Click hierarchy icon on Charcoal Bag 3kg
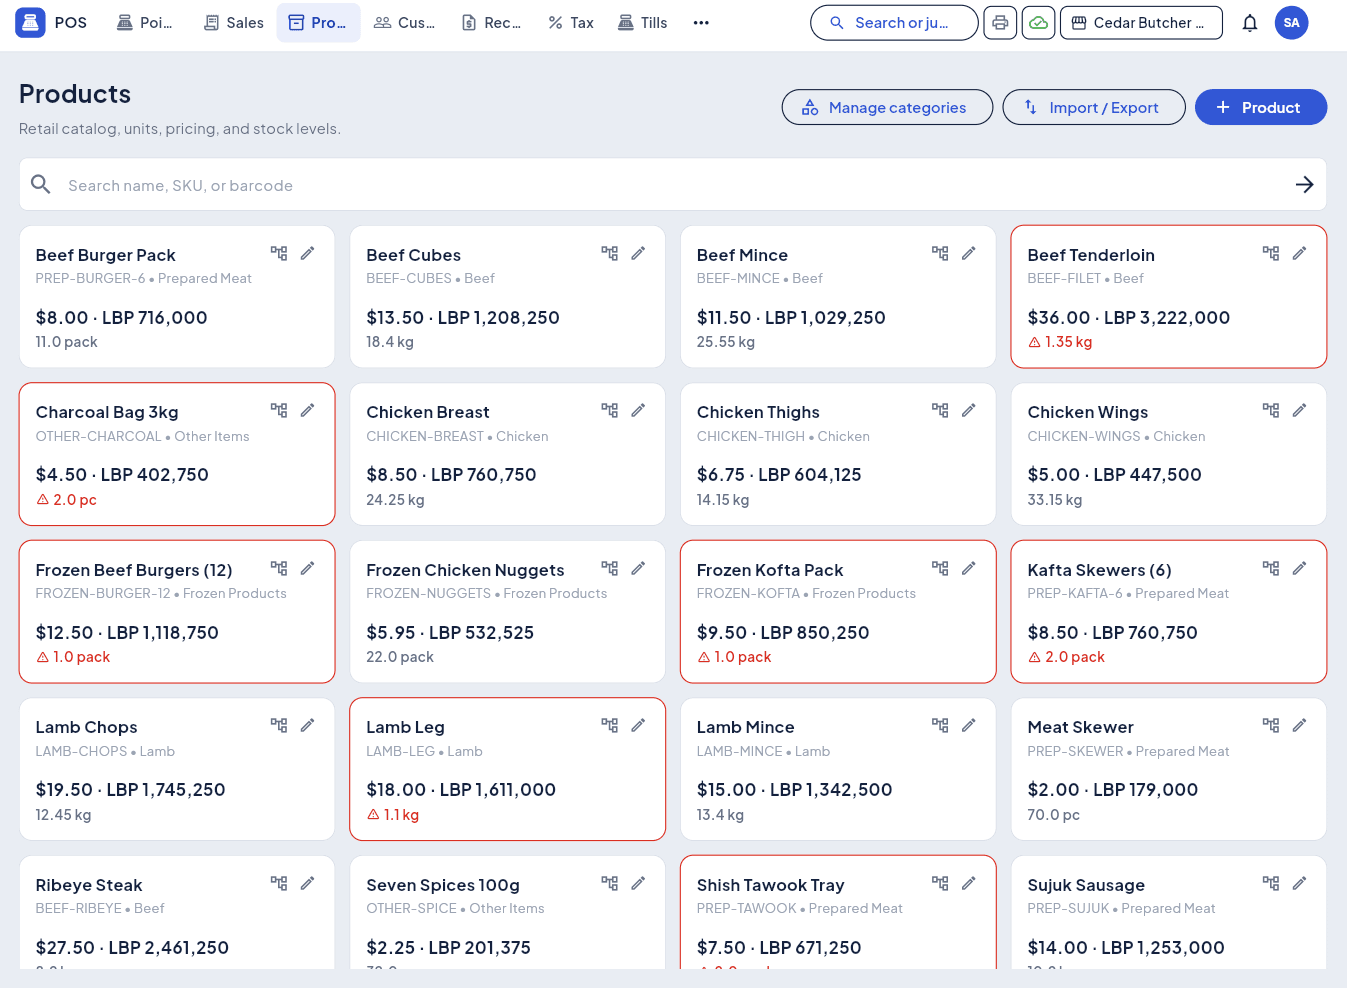 click(279, 410)
